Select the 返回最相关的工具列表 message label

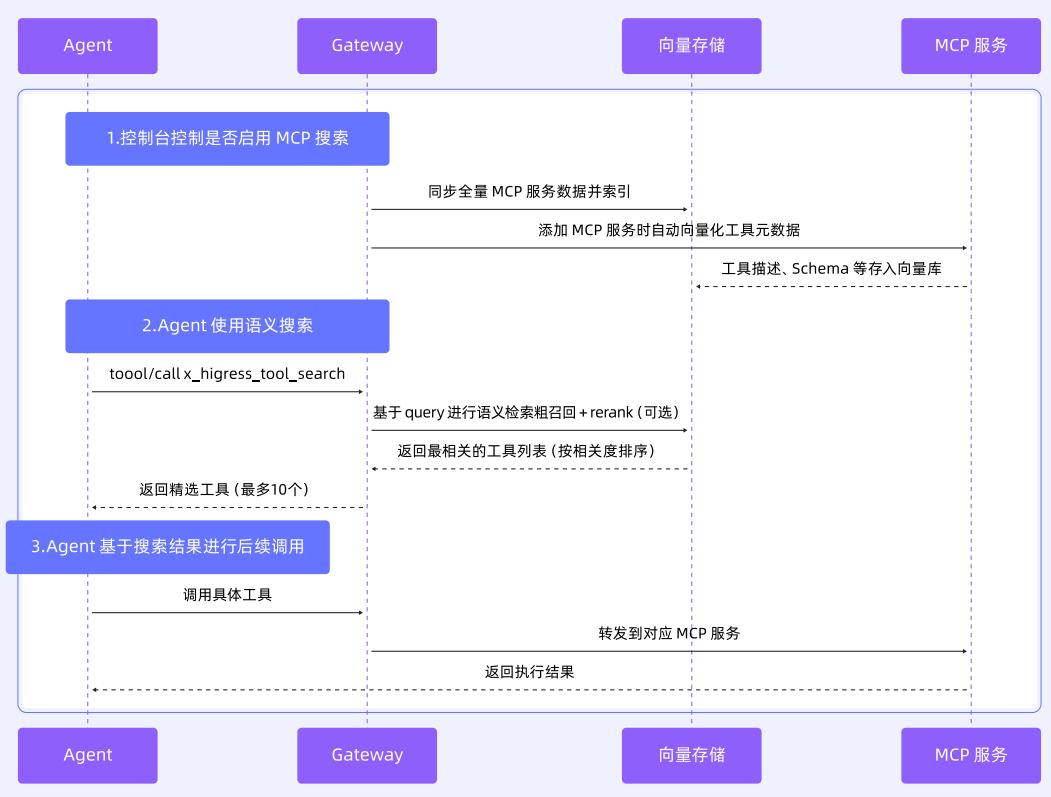[525, 451]
